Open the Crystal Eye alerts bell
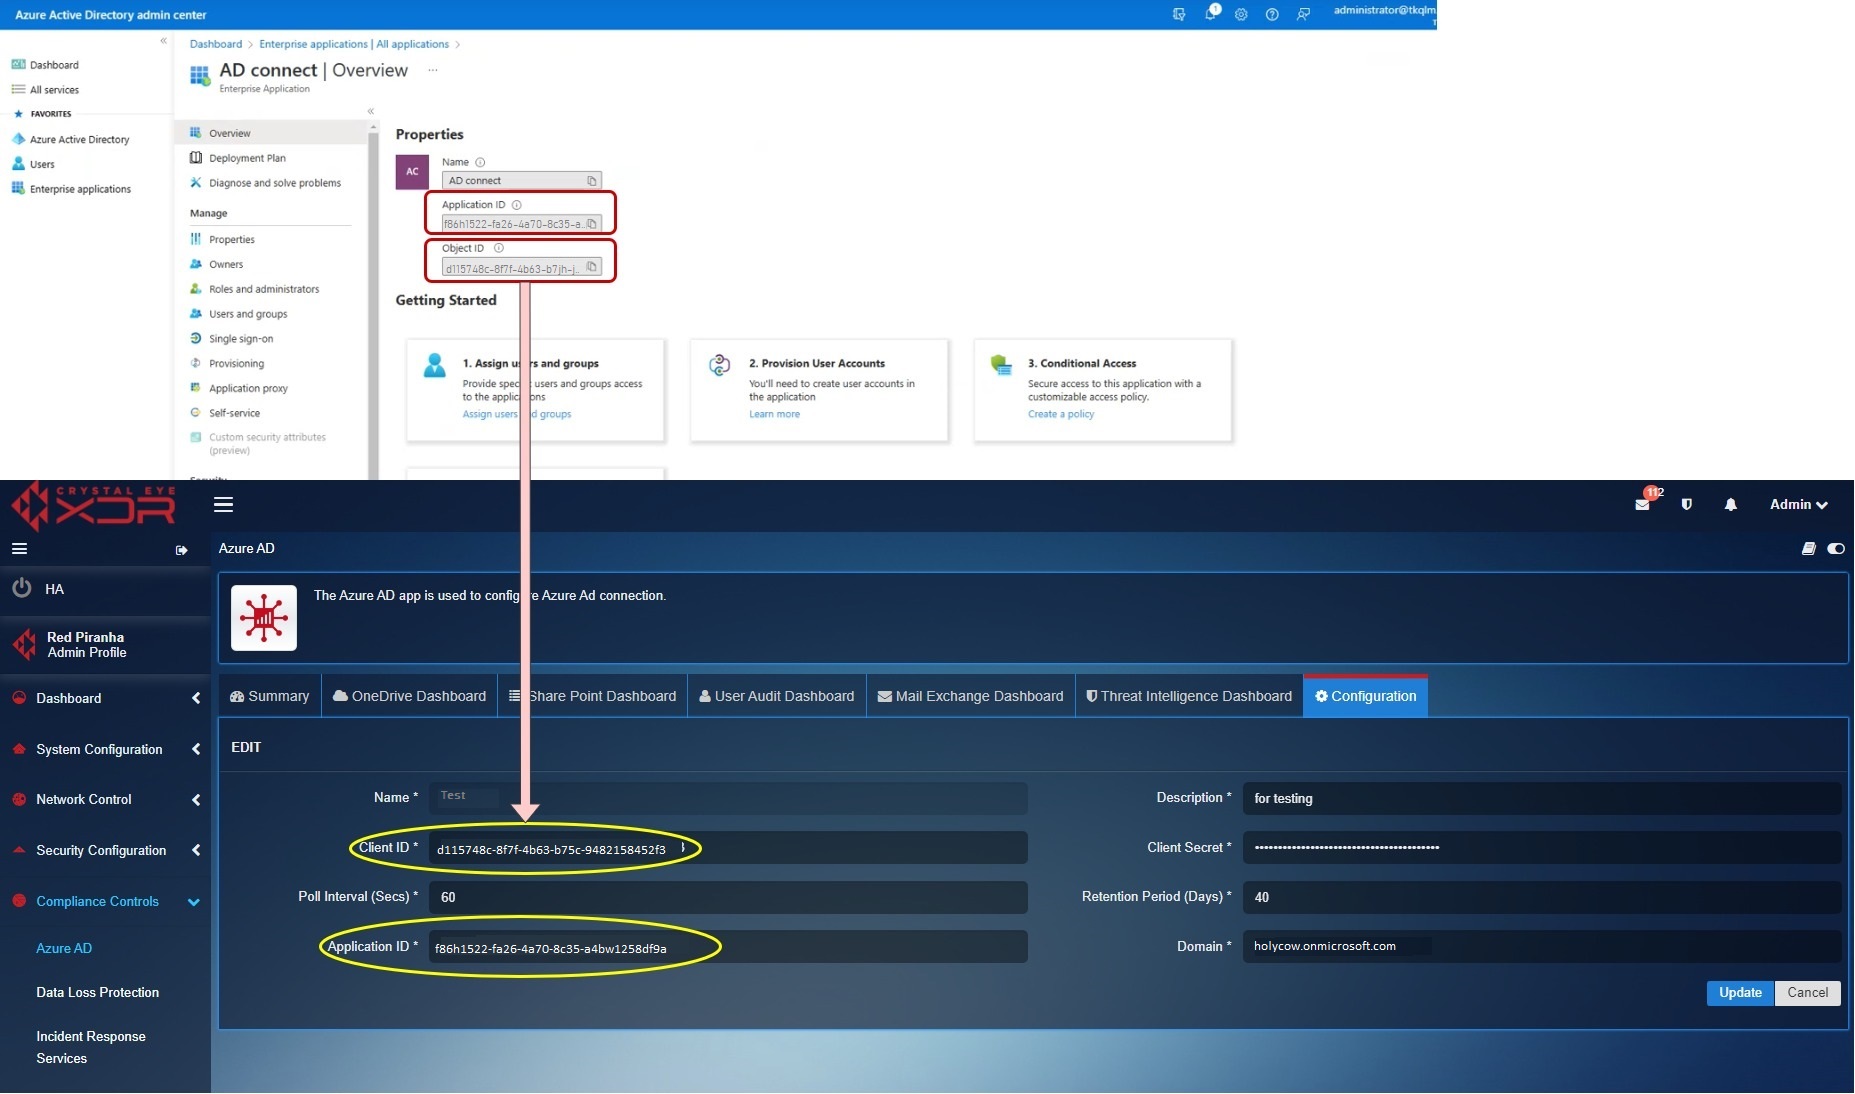 pos(1731,505)
